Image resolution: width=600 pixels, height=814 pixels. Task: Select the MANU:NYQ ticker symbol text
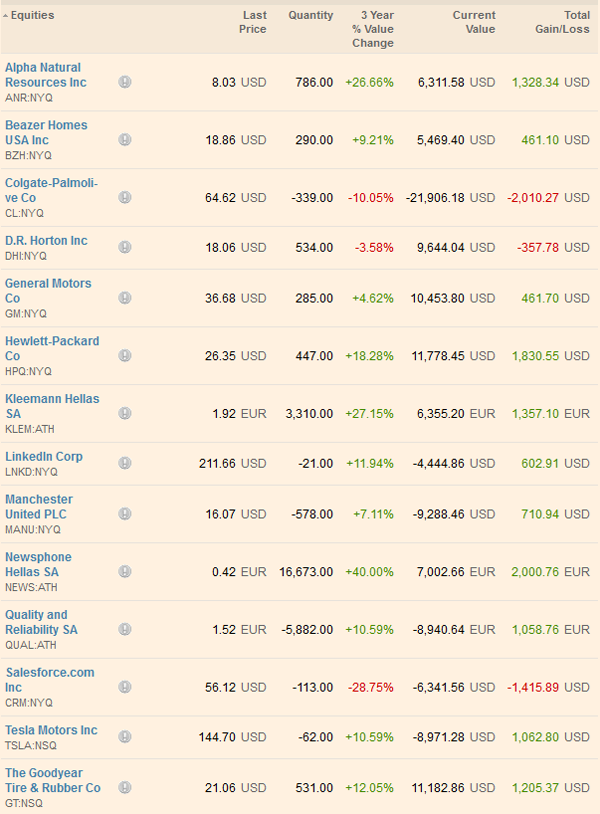[x=33, y=530]
